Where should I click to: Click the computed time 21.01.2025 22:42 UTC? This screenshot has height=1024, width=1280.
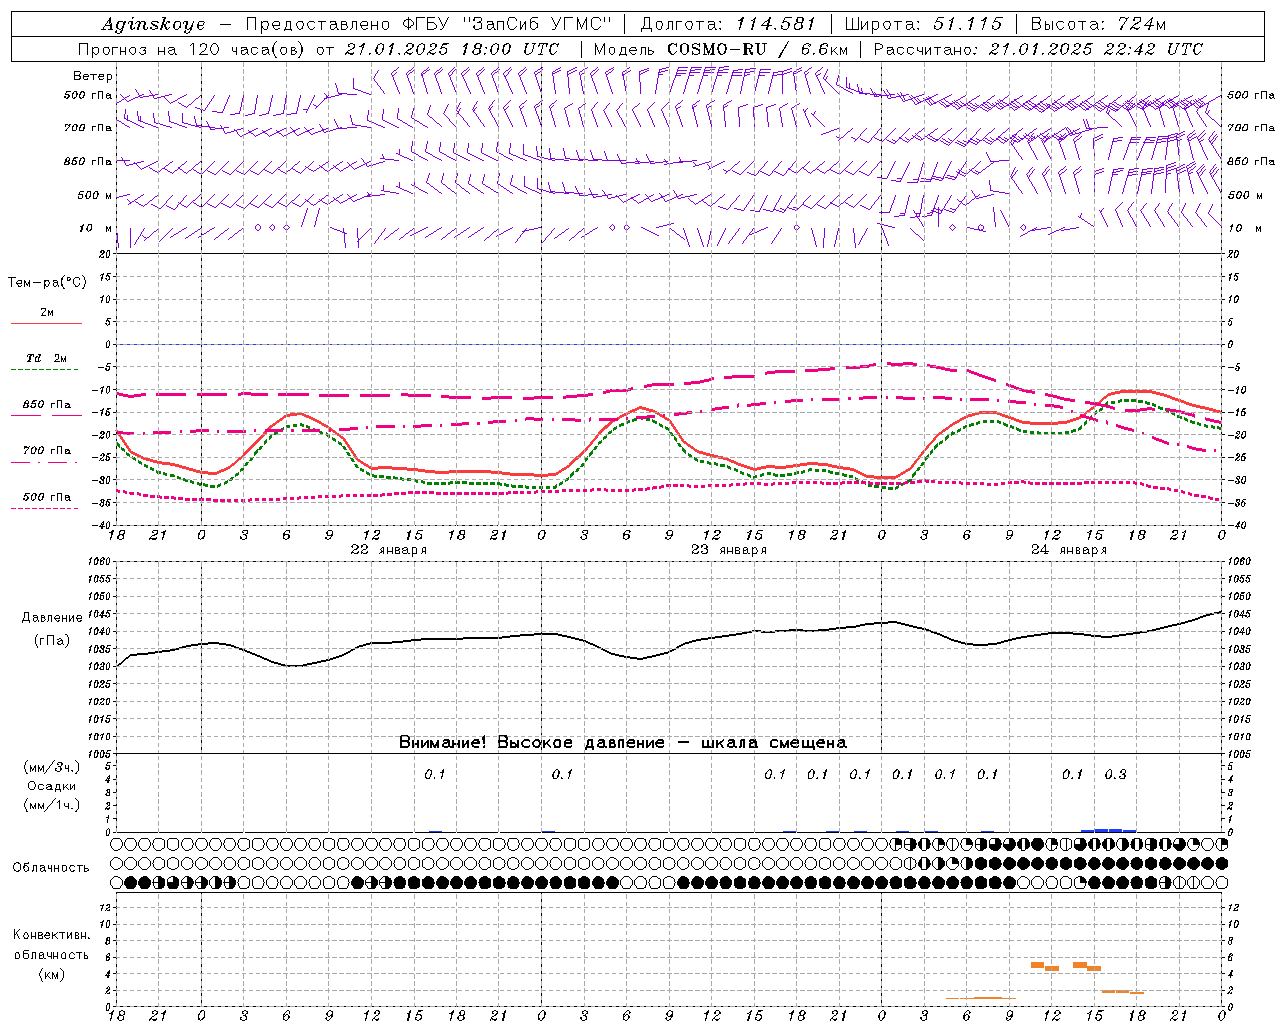point(1096,49)
